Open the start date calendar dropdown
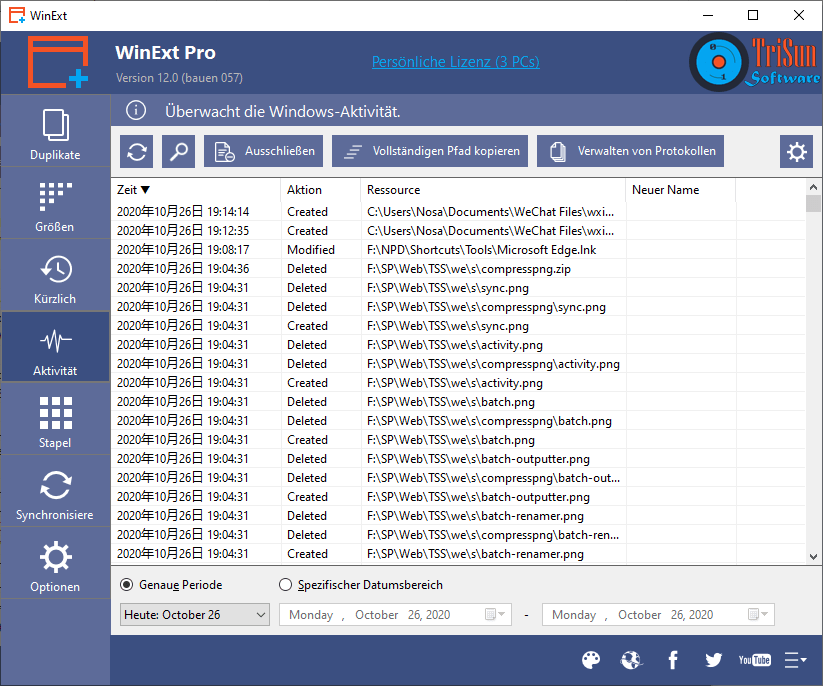 (x=495, y=615)
